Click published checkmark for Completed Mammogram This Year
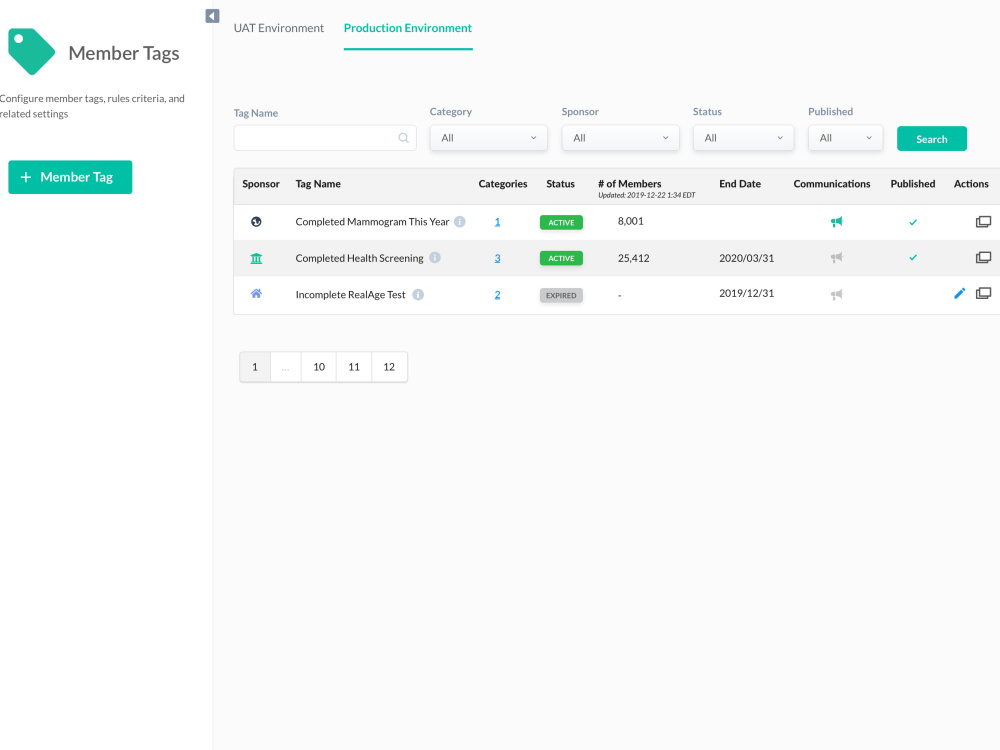1000x750 pixels. point(913,223)
